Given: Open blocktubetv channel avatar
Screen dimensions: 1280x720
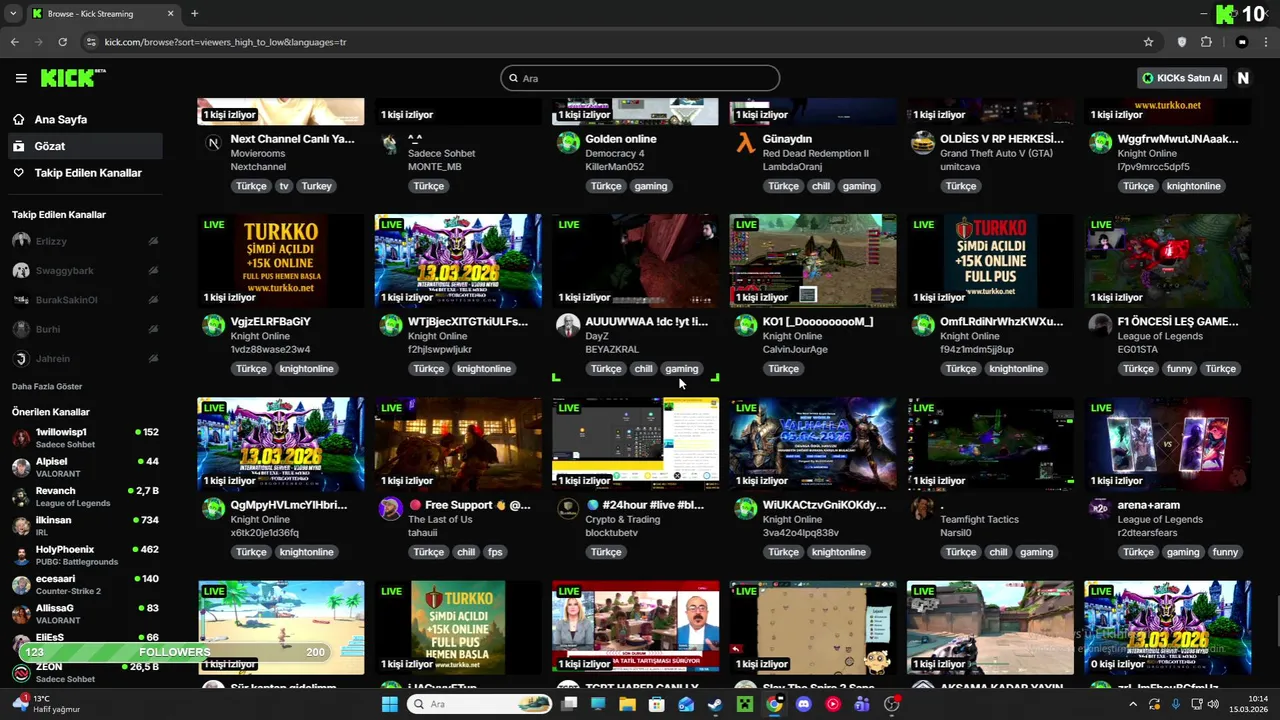Looking at the screenshot, I should [568, 508].
